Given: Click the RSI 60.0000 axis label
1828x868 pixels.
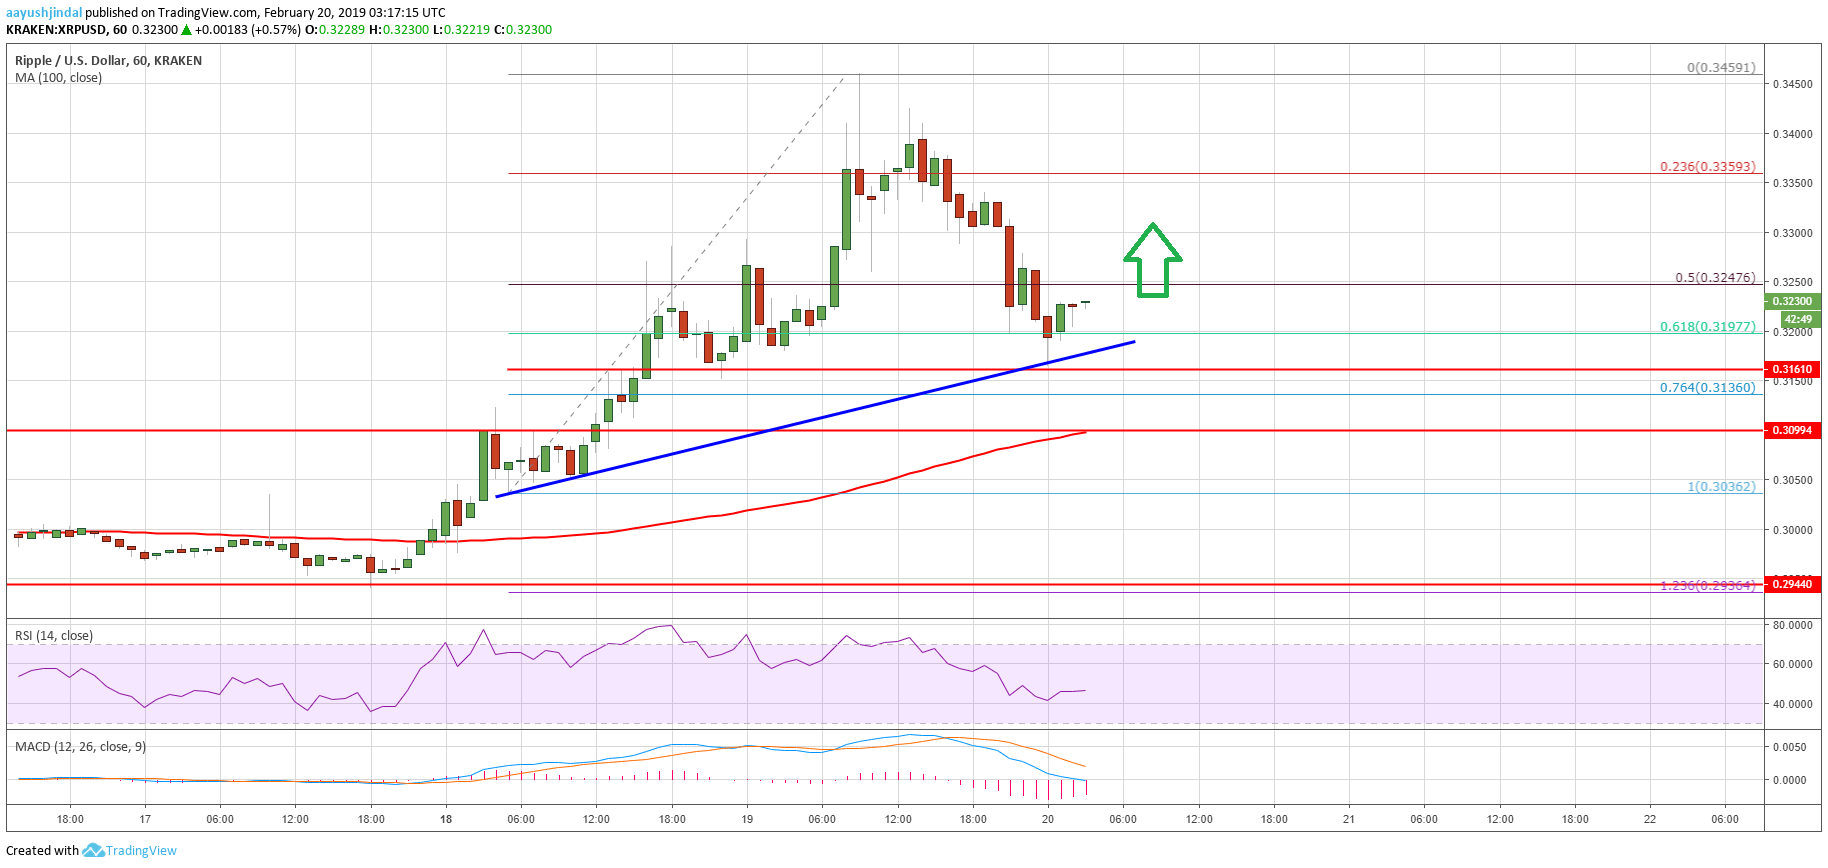Looking at the screenshot, I should click(x=1792, y=664).
